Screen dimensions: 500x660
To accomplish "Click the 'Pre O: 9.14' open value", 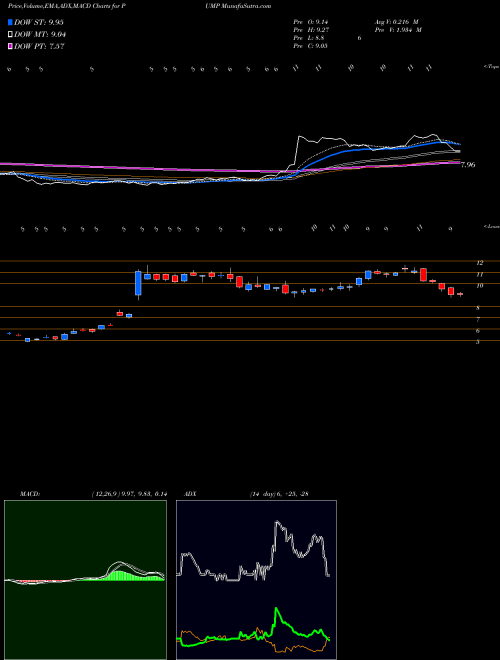I will pos(311,22).
